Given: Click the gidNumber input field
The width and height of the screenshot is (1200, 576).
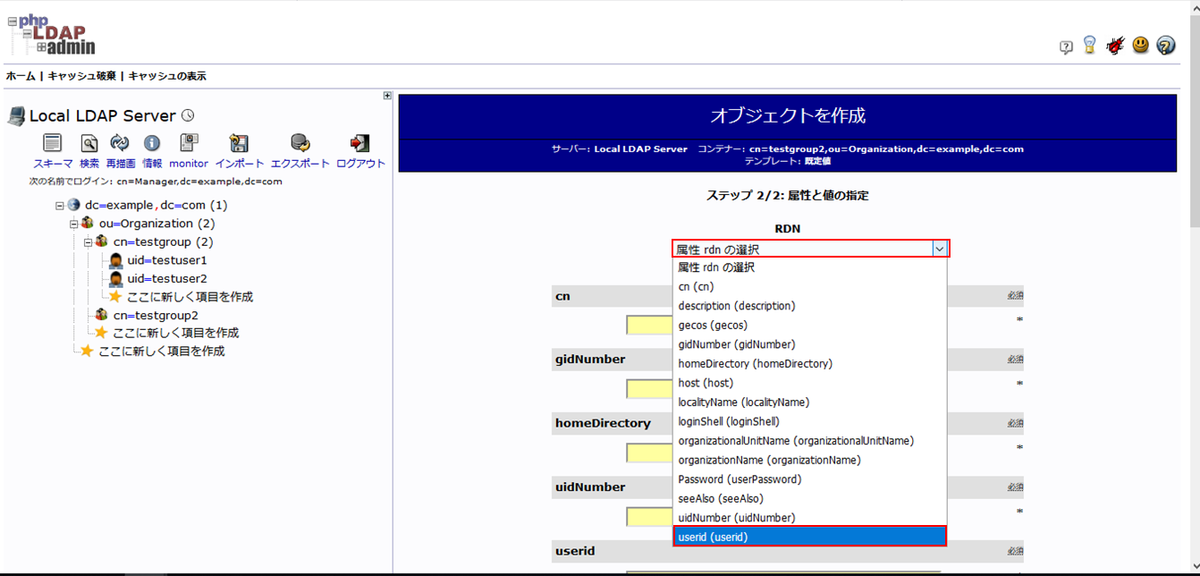Looking at the screenshot, I should pyautogui.click(x=650, y=389).
